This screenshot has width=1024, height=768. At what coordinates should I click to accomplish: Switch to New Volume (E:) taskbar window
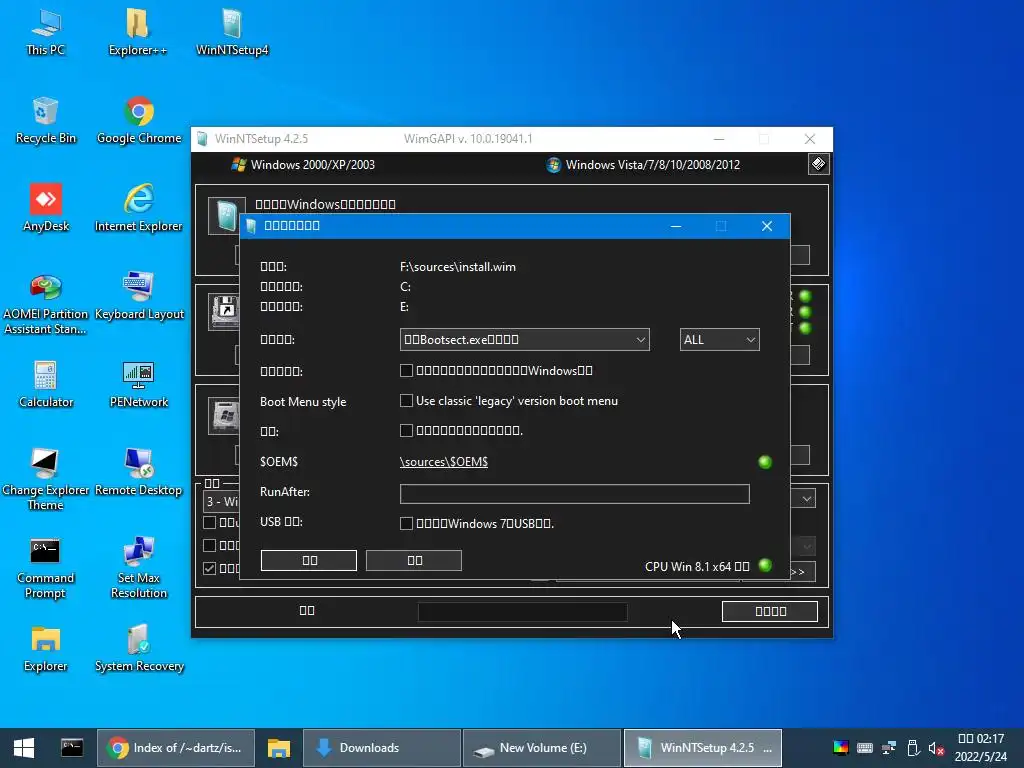point(541,748)
